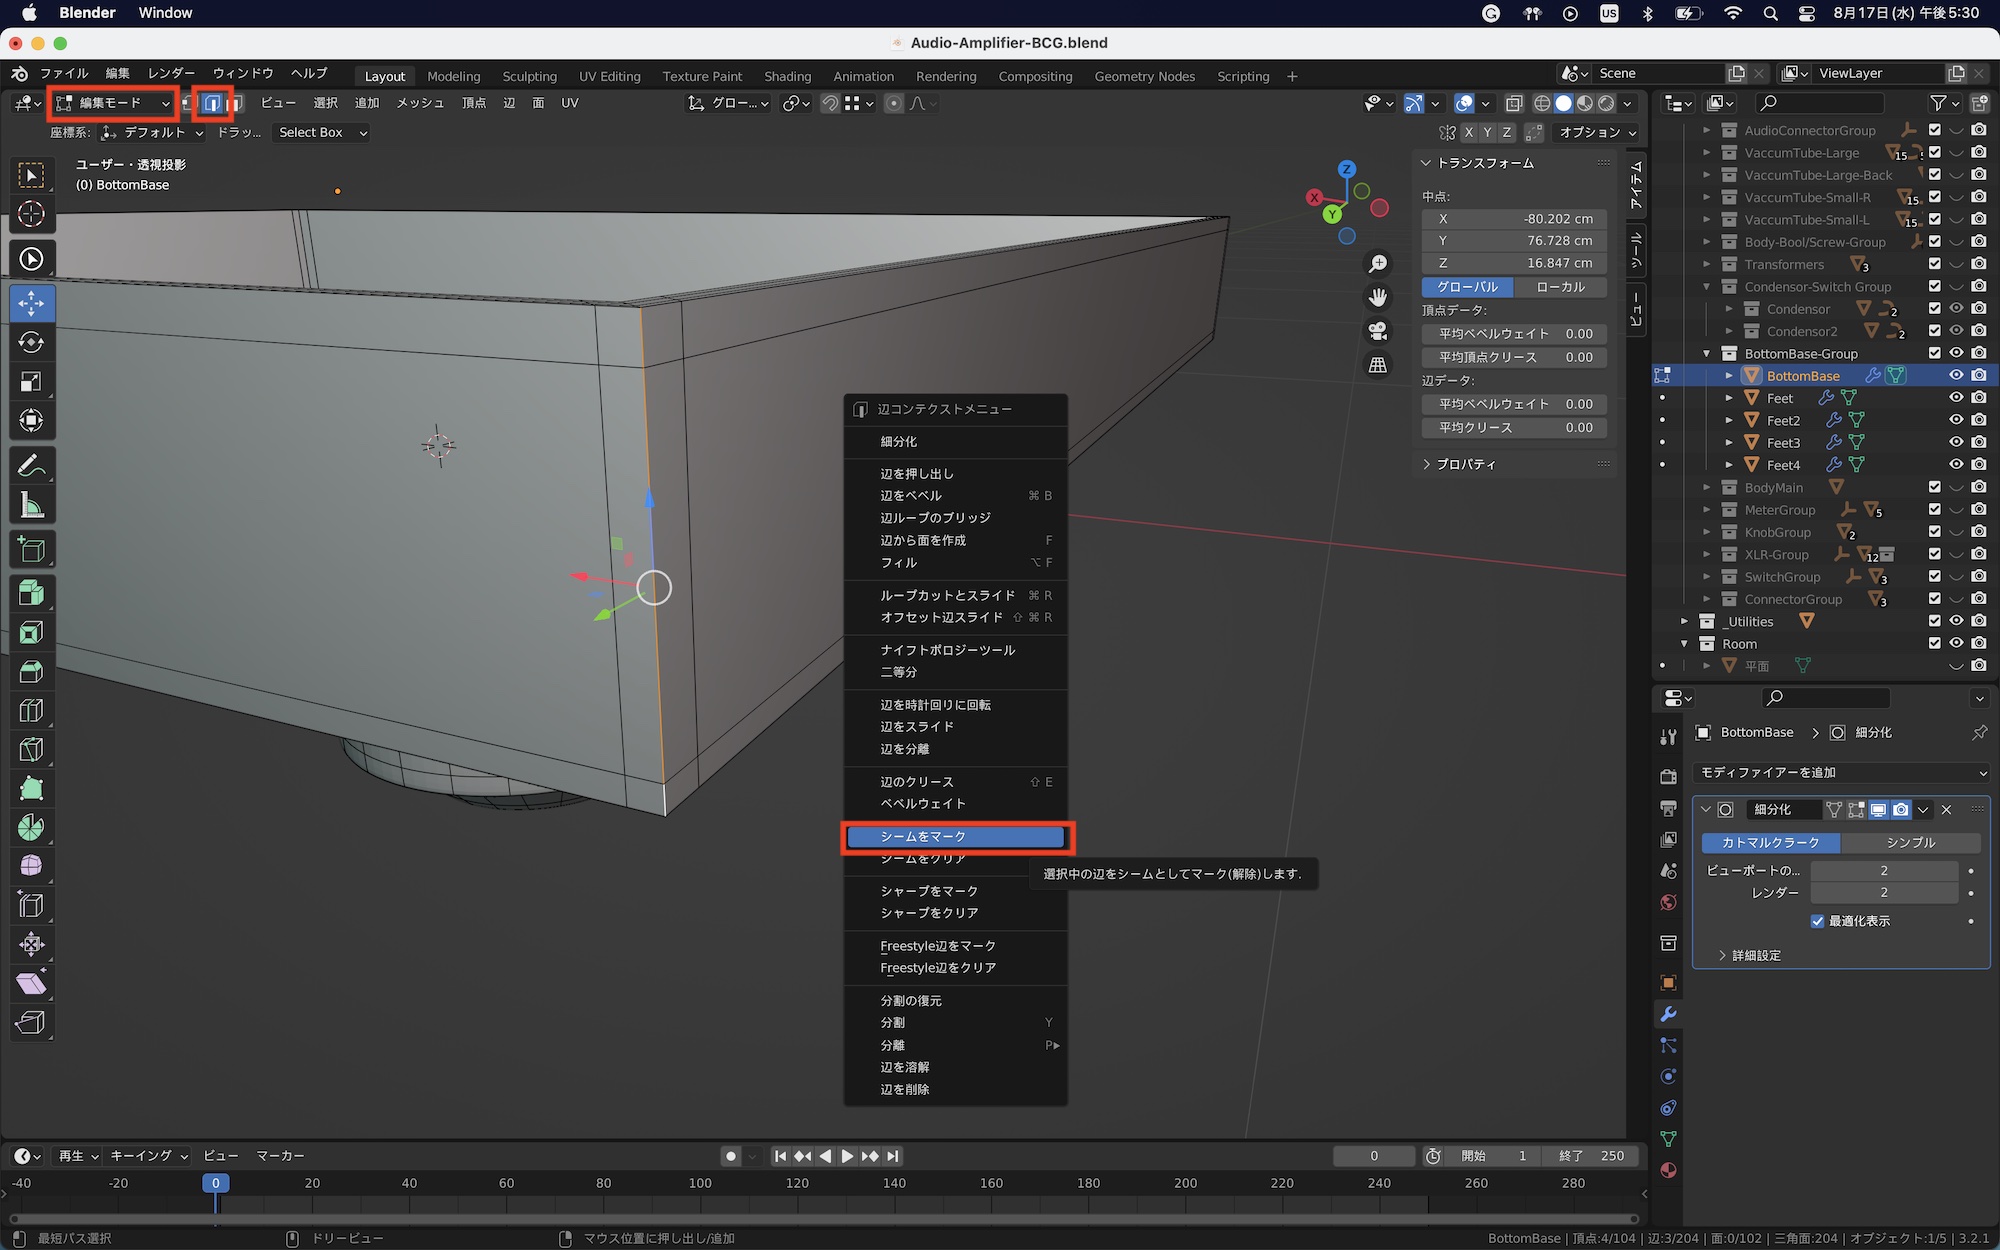The height and width of the screenshot is (1250, 2000).
Task: Toggle the camera view icon
Action: pos(1378,331)
